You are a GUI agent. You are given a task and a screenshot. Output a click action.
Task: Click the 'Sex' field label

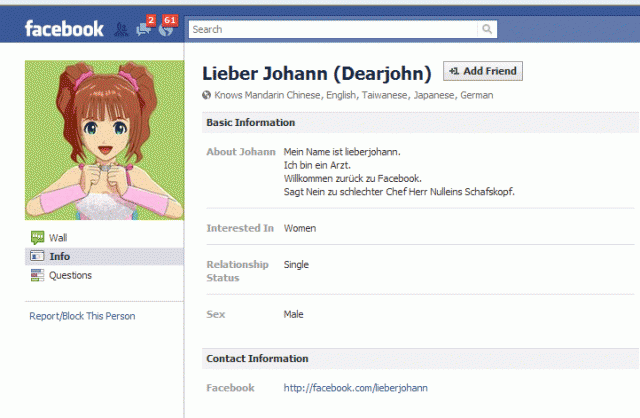point(216,314)
